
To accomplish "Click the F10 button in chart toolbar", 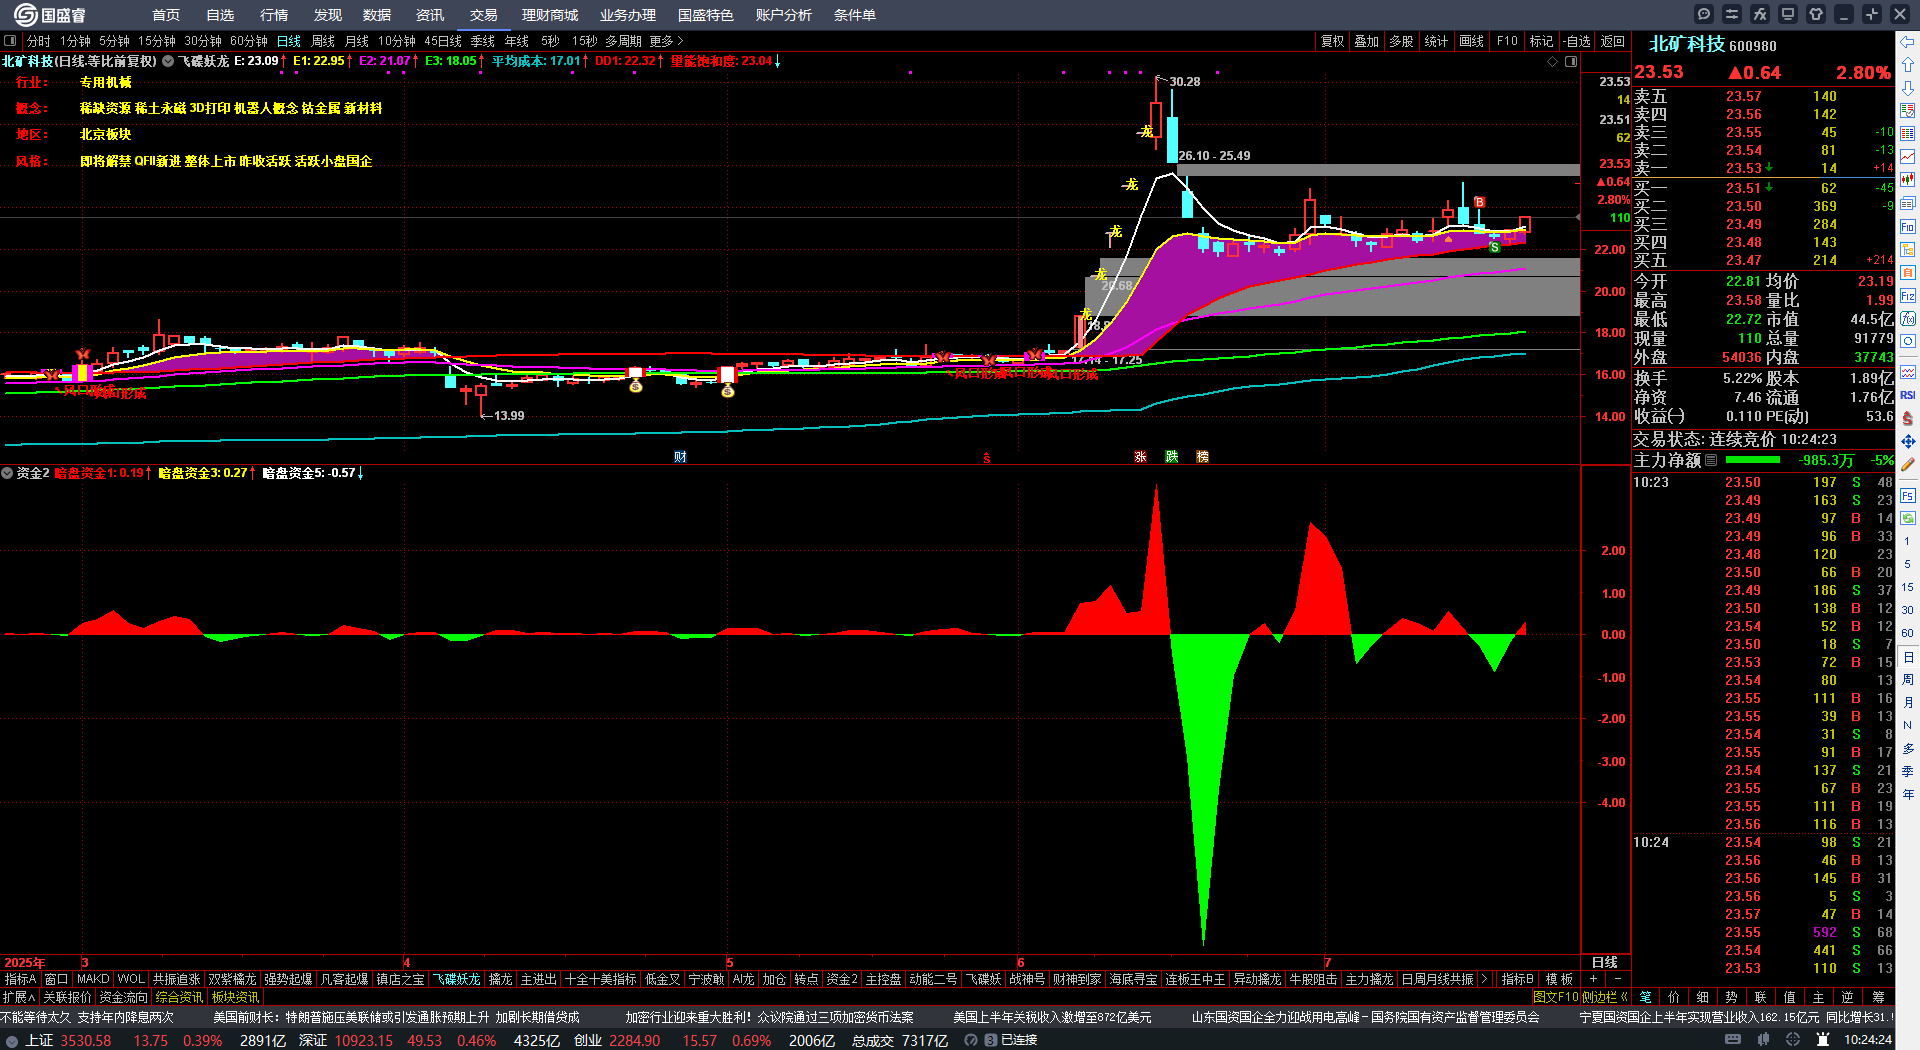I will 1507,41.
